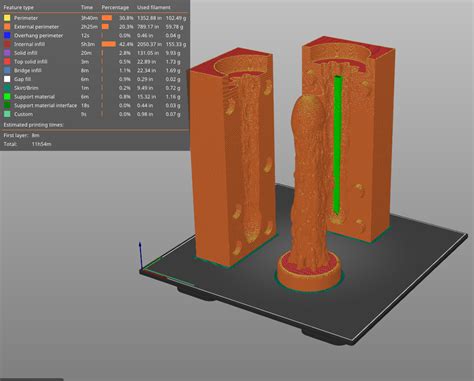Toggle the External perimeter label in legend

pos(36,27)
